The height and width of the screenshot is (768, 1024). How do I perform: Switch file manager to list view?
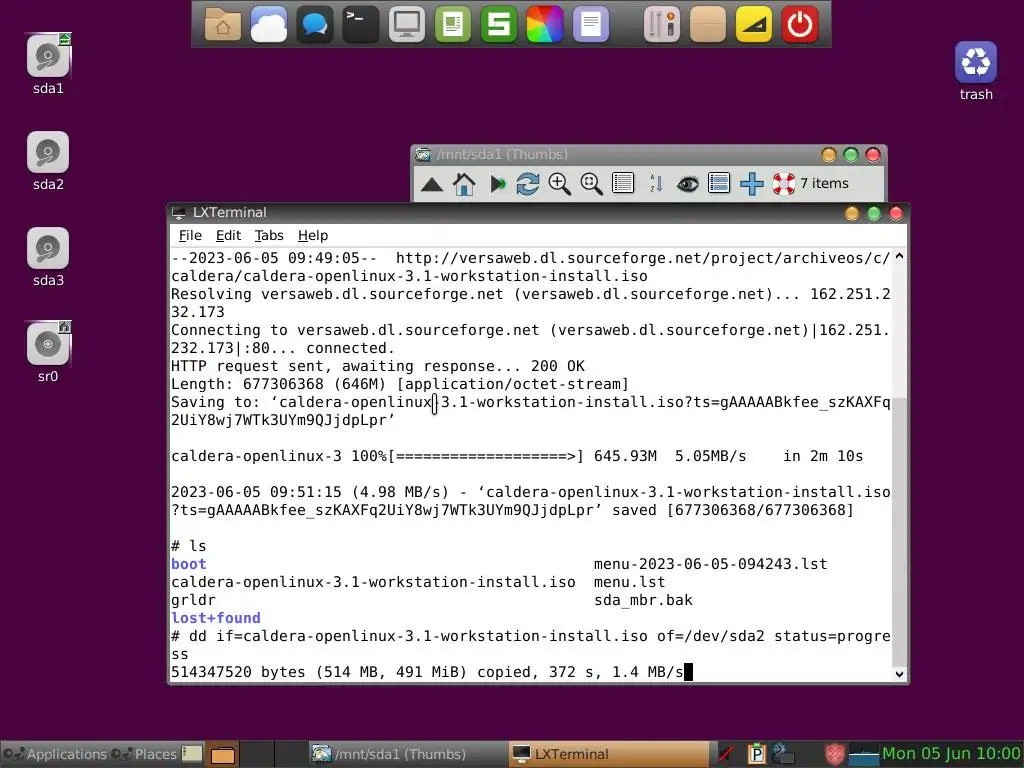coord(623,184)
